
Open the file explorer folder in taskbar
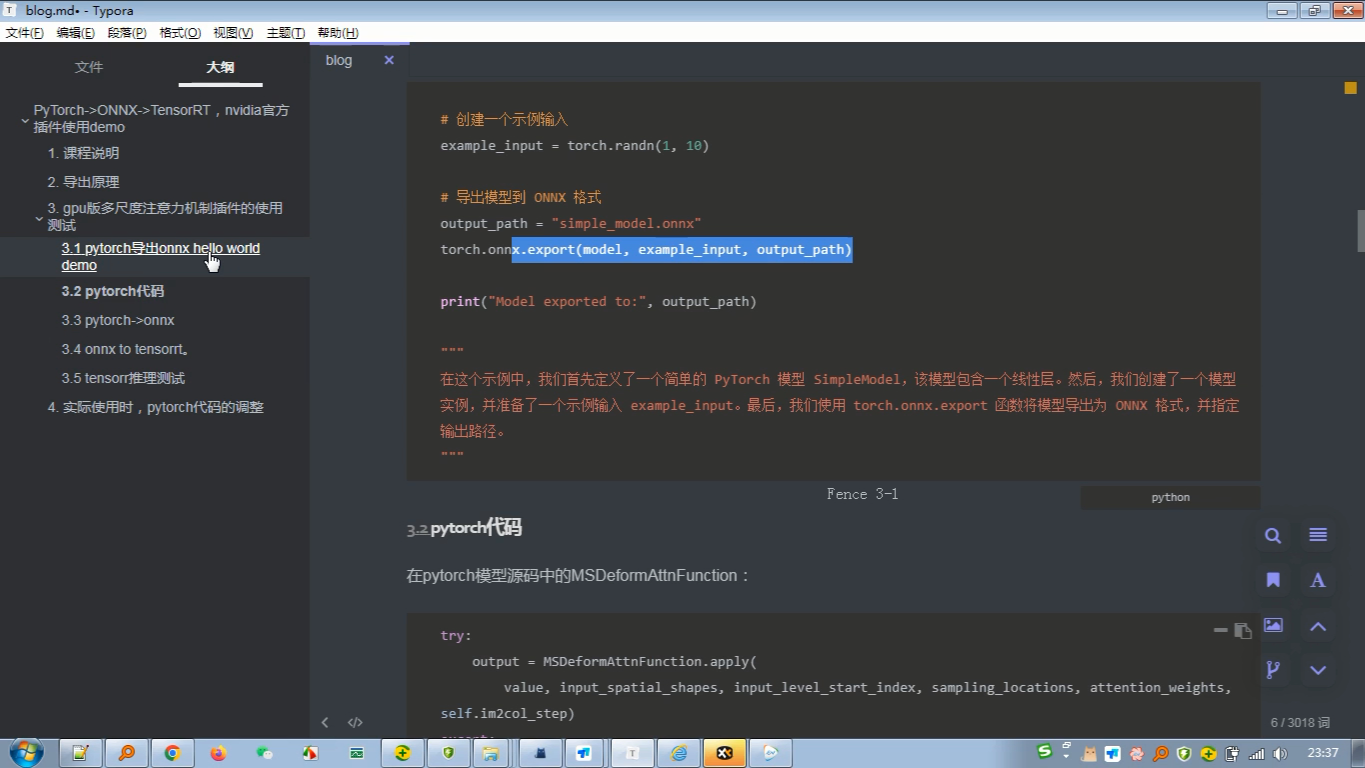coord(489,753)
